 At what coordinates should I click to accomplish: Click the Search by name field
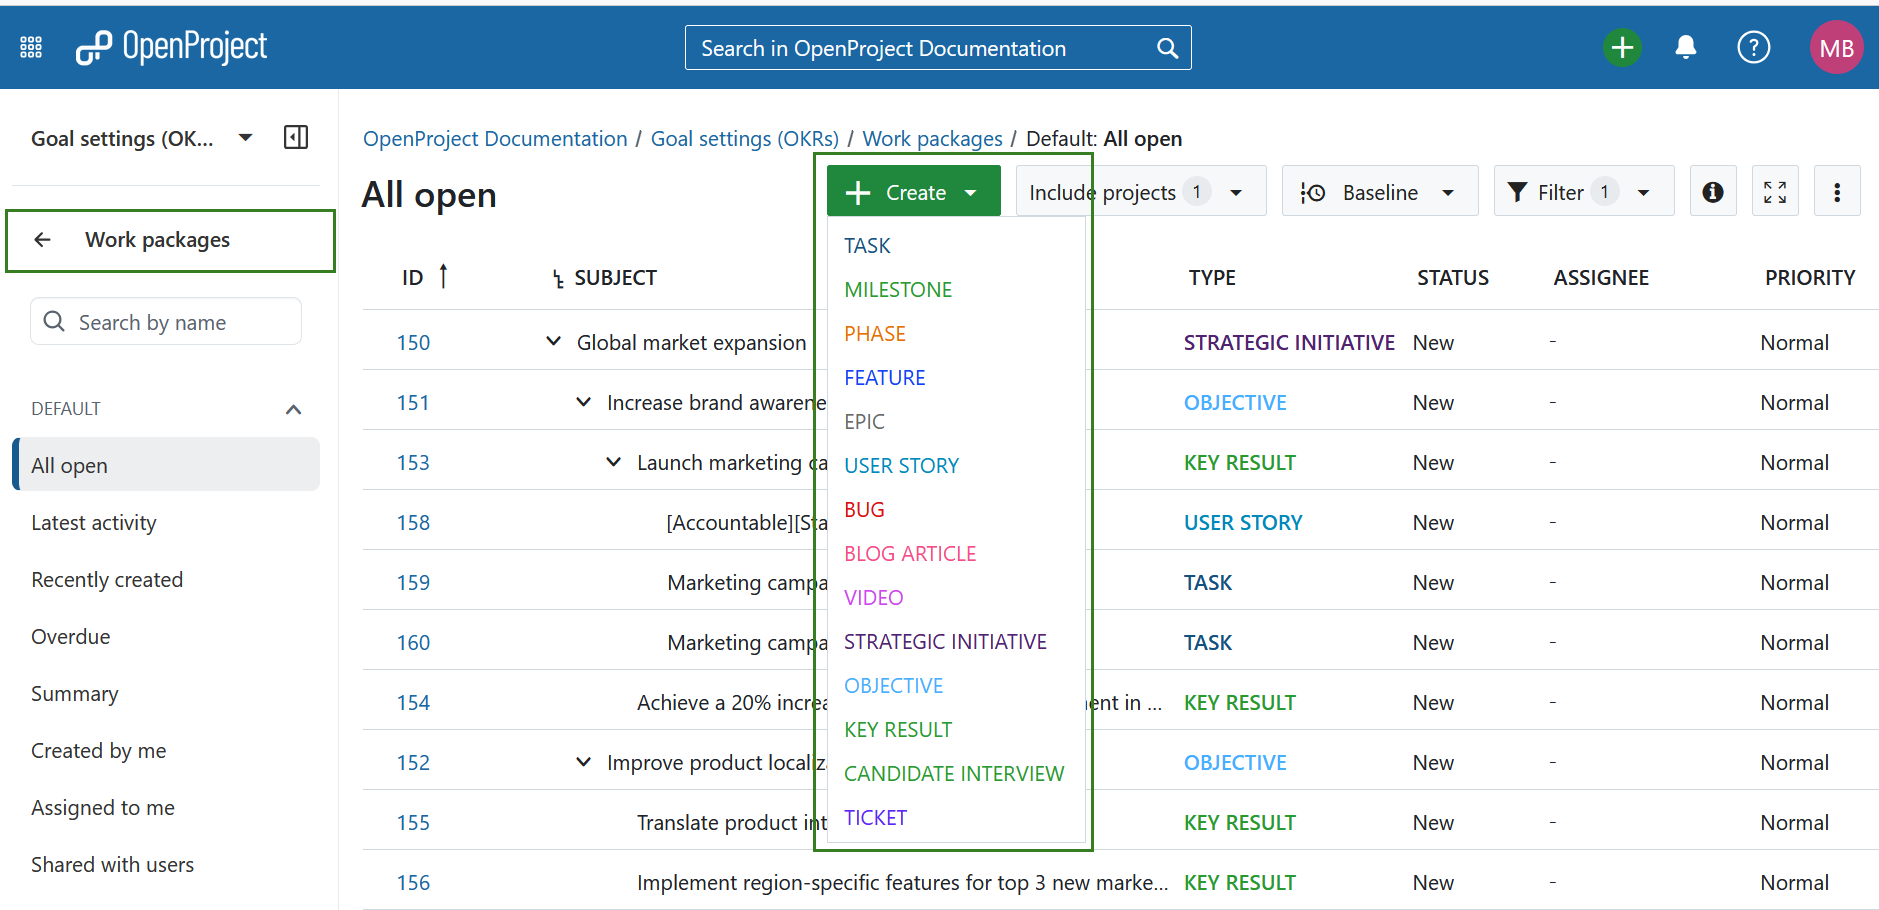[165, 321]
